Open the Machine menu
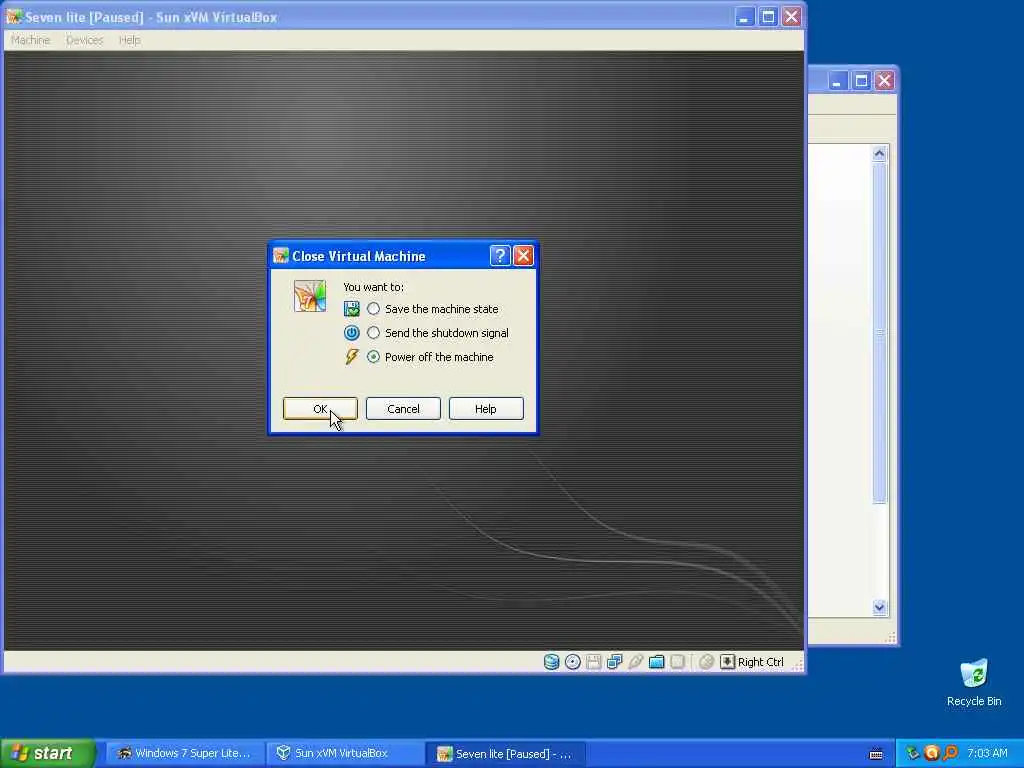Screen dimensions: 1024x768 point(30,40)
